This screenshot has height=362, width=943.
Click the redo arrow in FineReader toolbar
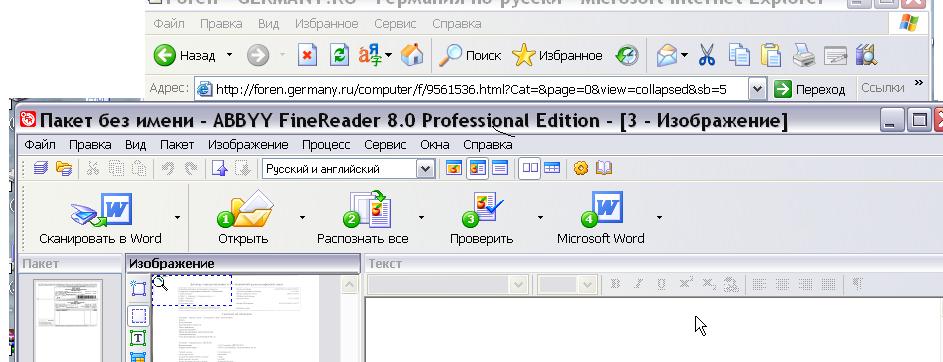coord(191,168)
